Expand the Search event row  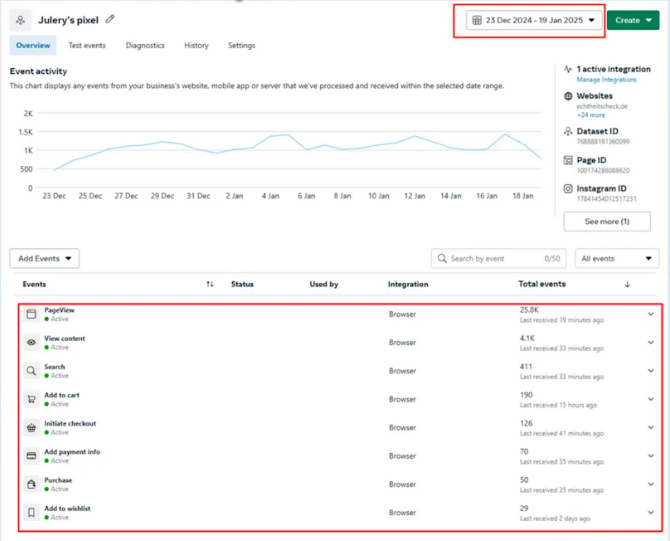tap(651, 371)
